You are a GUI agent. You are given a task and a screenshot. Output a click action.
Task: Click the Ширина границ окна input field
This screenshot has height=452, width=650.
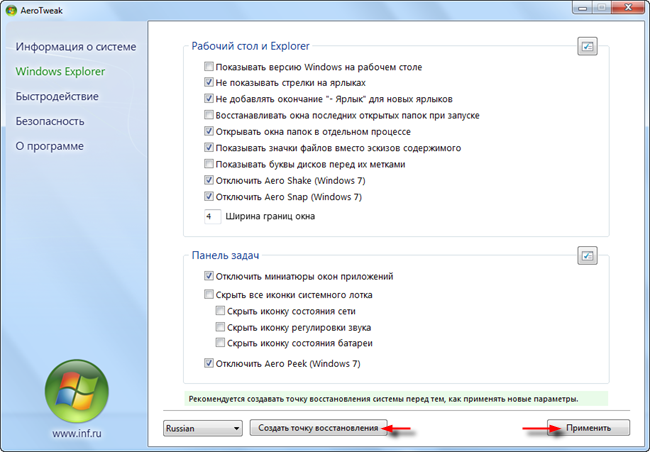point(212,216)
